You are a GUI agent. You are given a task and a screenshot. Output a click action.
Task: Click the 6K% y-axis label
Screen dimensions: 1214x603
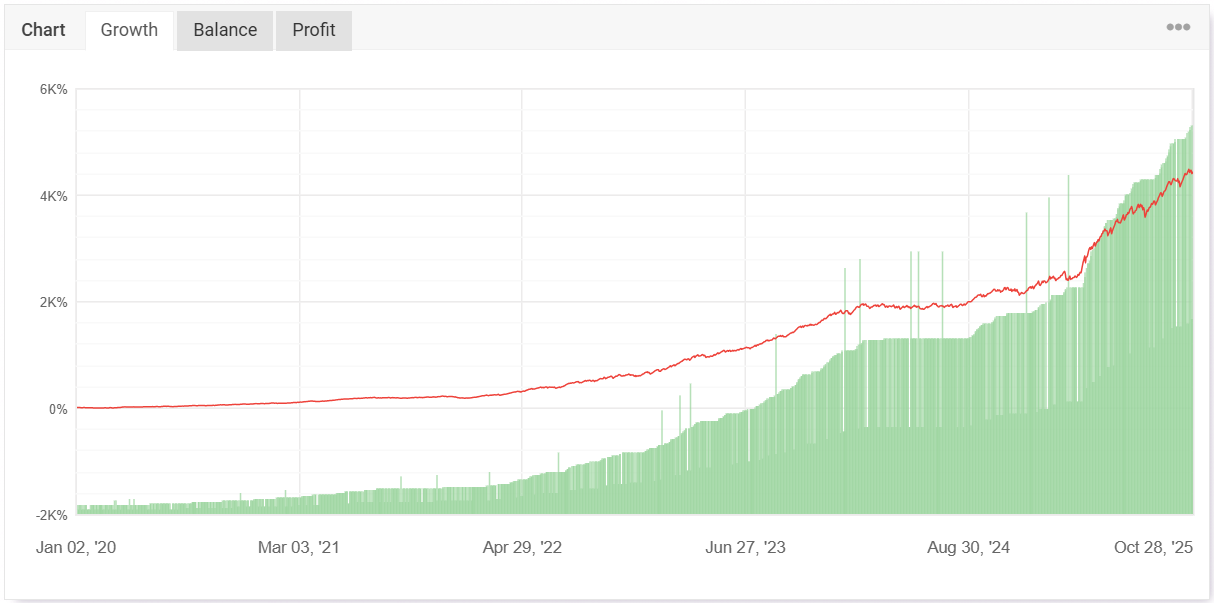53,90
